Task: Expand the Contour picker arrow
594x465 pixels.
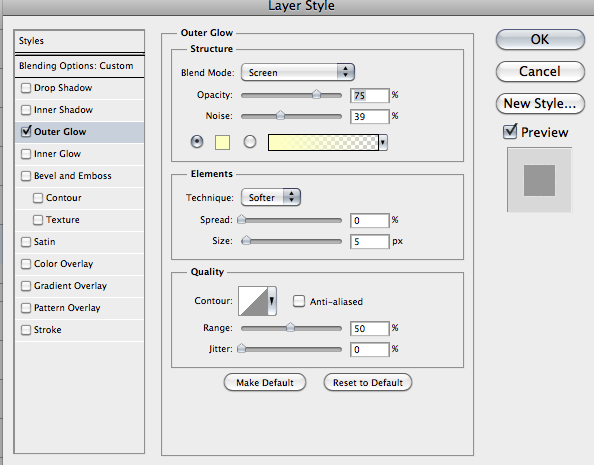Action: pyautogui.click(x=272, y=301)
